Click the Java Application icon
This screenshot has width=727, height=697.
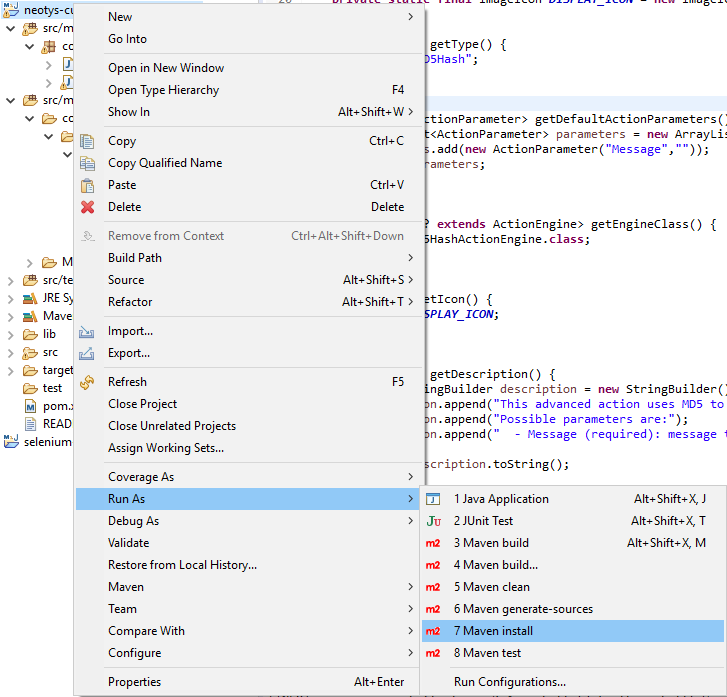[x=433, y=499]
